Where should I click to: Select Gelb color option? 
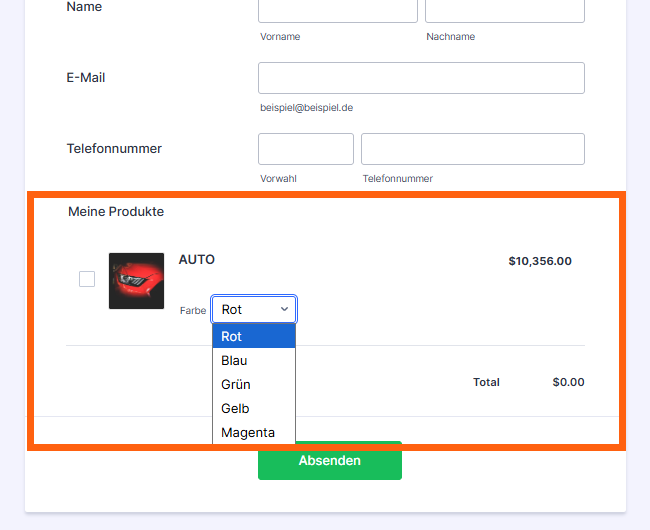pos(254,408)
